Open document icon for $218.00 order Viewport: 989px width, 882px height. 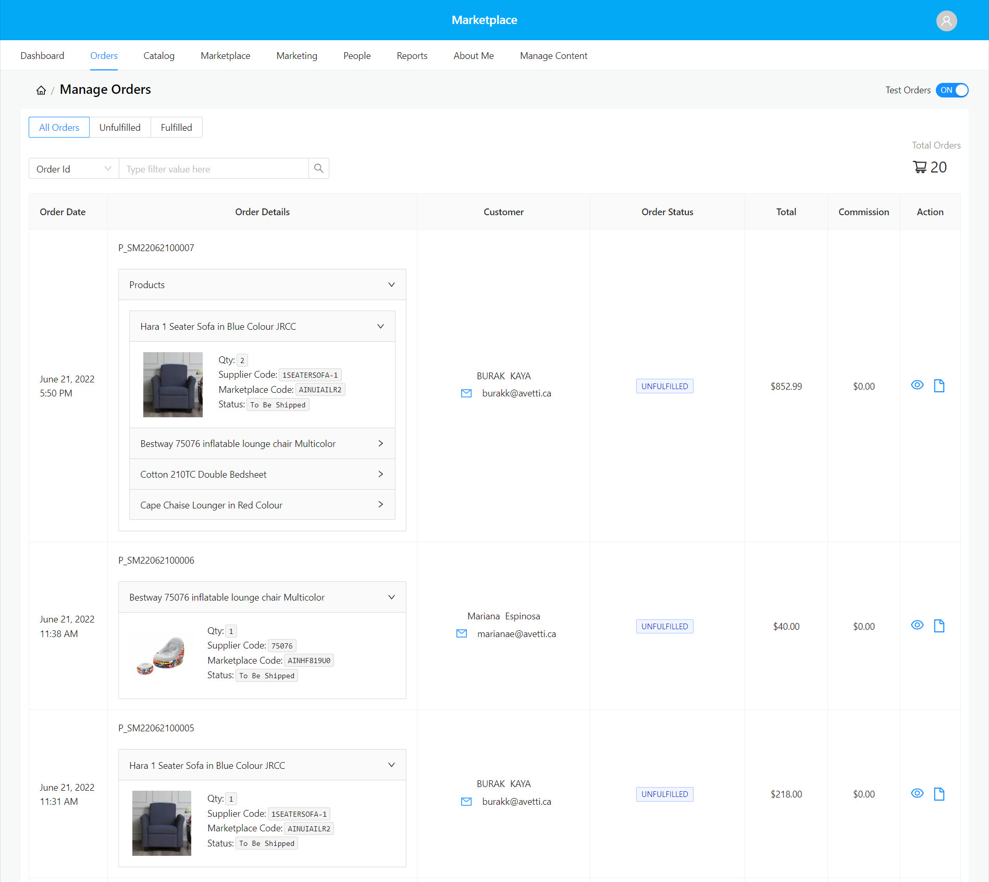[x=939, y=794]
